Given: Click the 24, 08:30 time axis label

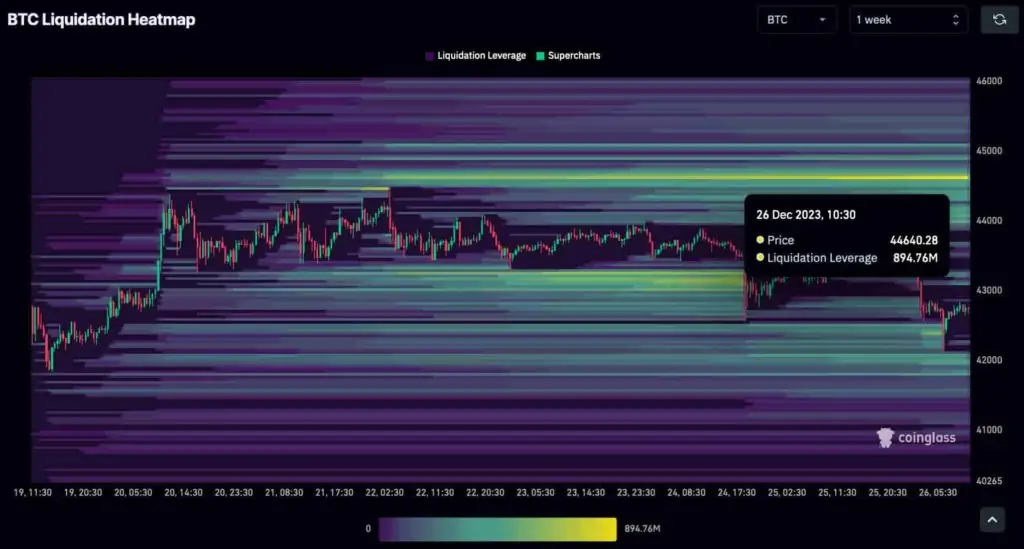Looking at the screenshot, I should pos(686,492).
